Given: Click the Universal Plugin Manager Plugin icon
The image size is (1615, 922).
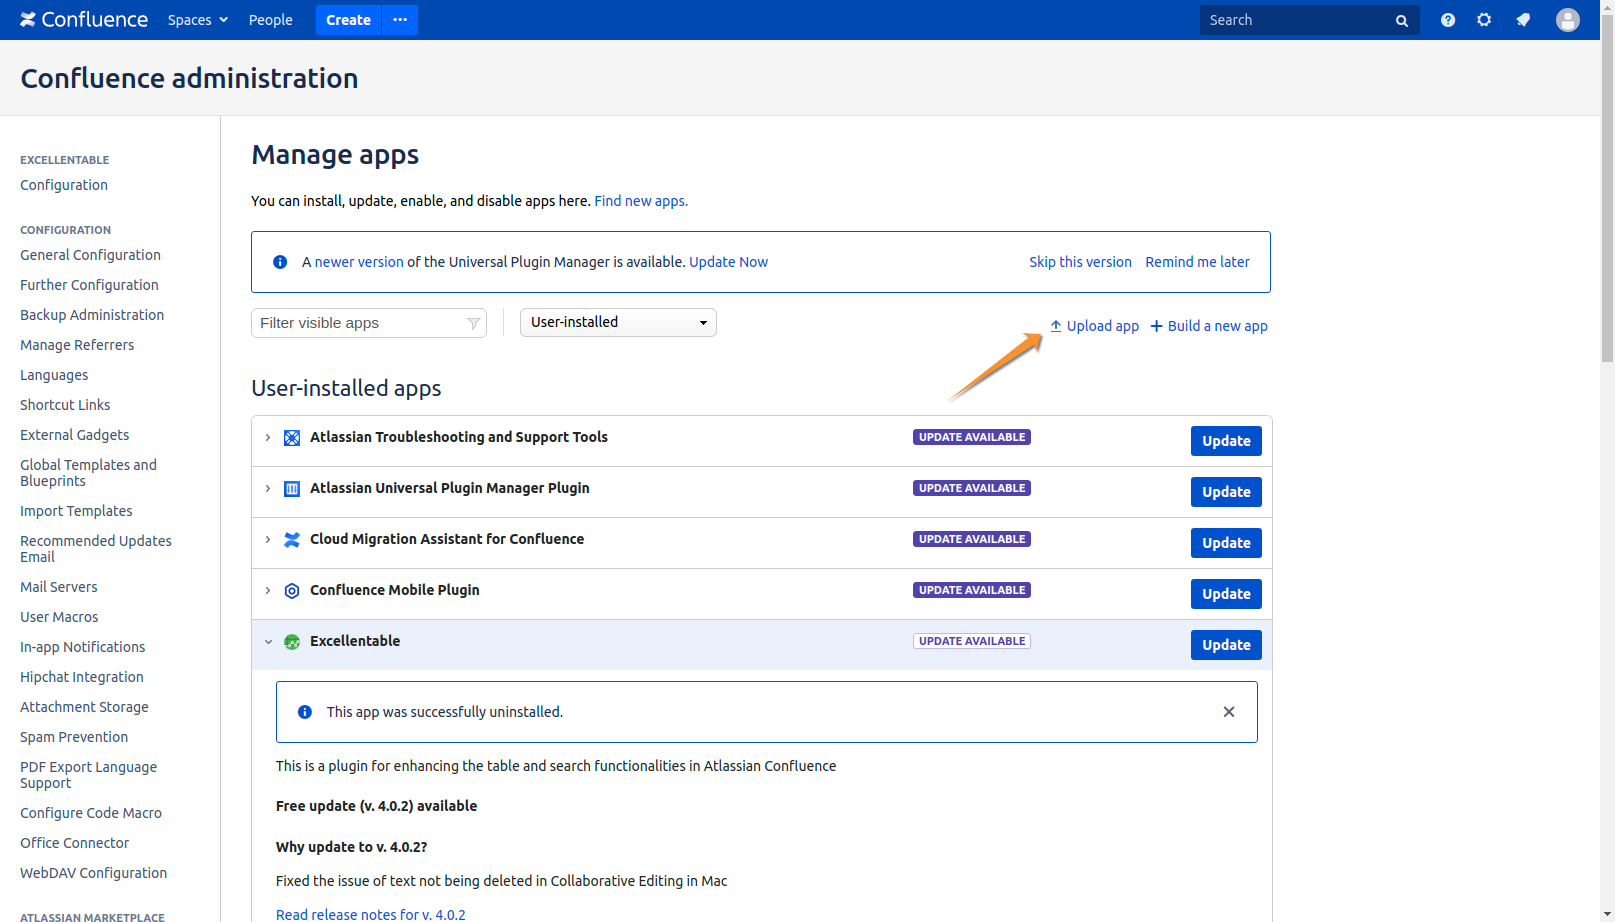Looking at the screenshot, I should coord(292,489).
